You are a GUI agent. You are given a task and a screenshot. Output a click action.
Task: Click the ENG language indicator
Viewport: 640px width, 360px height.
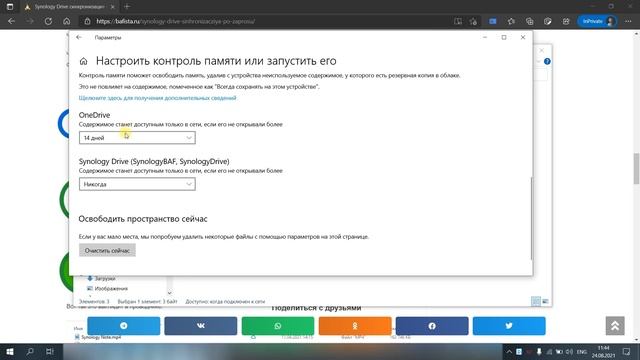click(x=582, y=351)
